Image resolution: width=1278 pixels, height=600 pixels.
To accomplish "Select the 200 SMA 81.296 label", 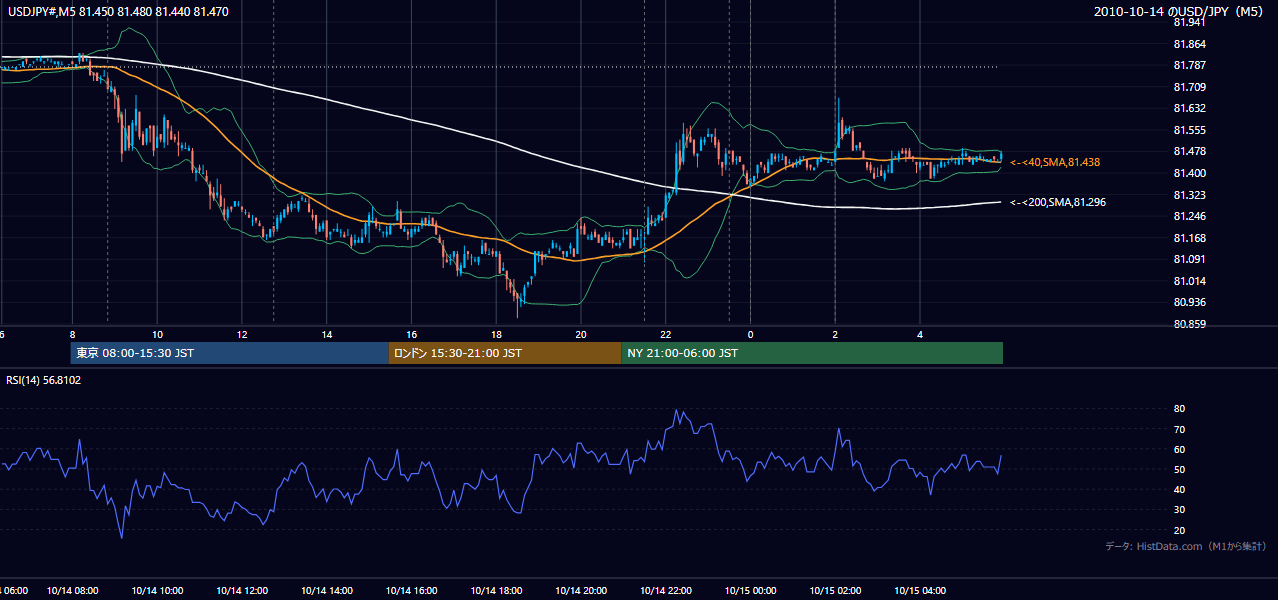I will [x=1058, y=202].
